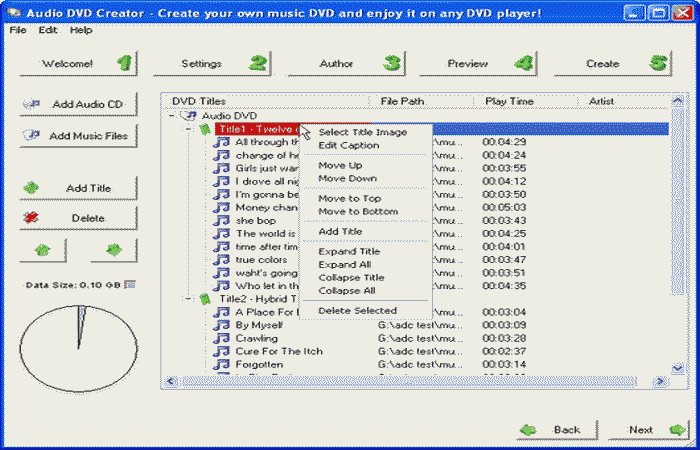Select Move to Bottom in context menu

(x=357, y=212)
